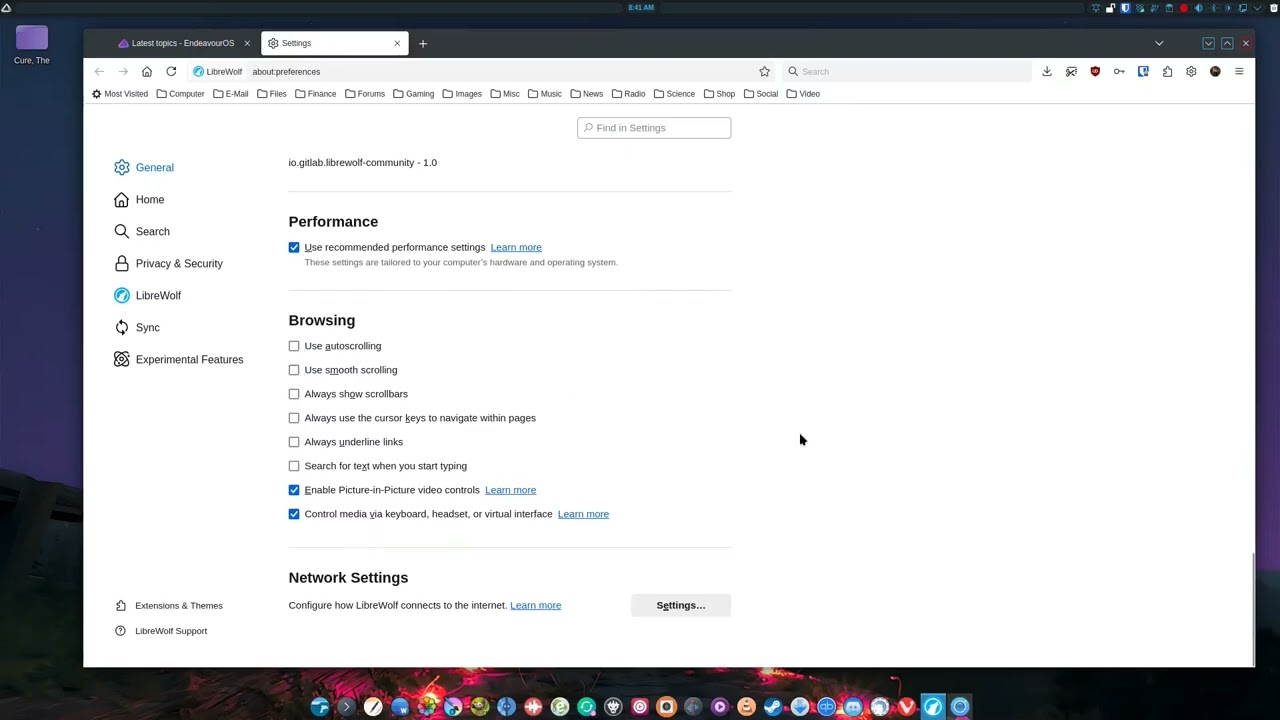This screenshot has height=720, width=1280.
Task: Enable Search for text when typing
Action: point(294,466)
